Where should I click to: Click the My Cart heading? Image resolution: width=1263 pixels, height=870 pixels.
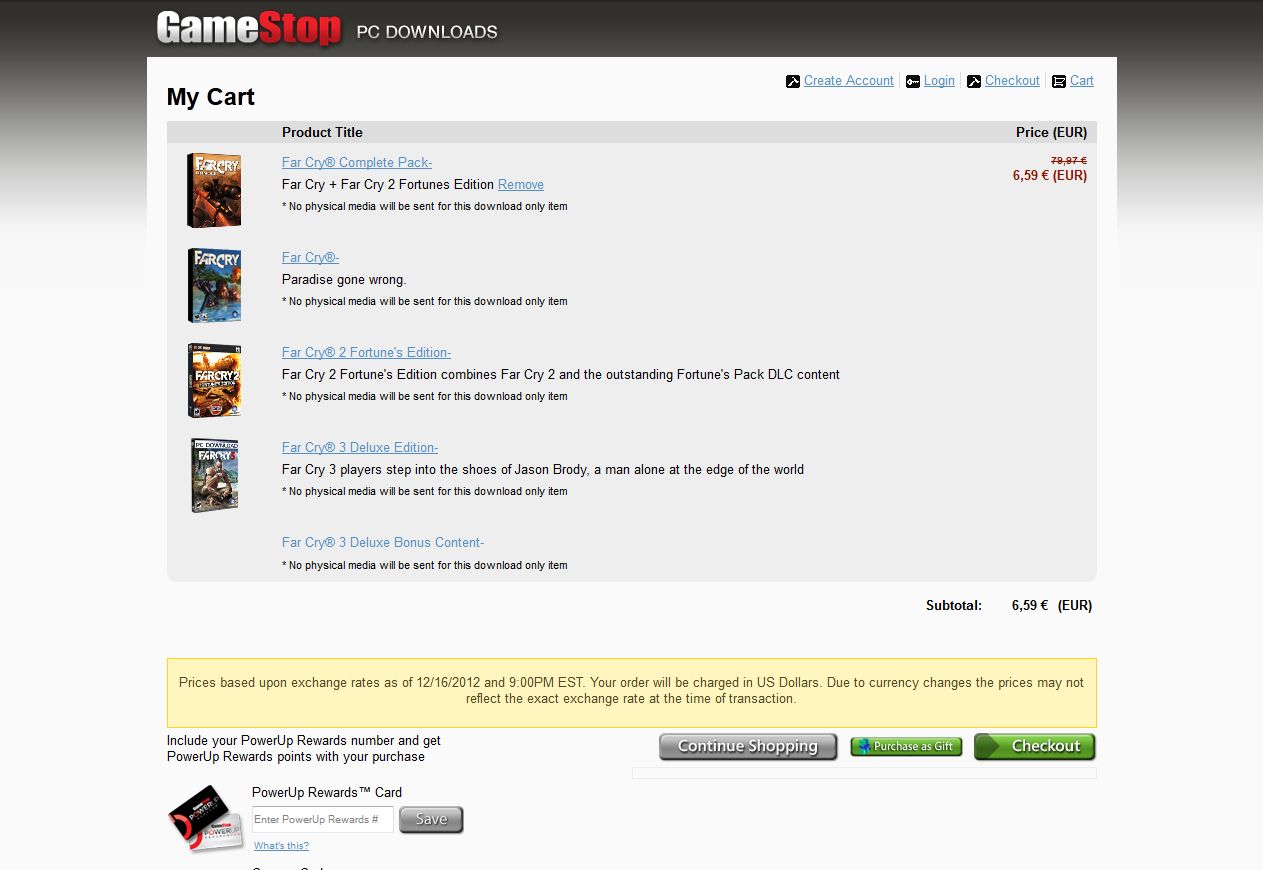[x=211, y=97]
